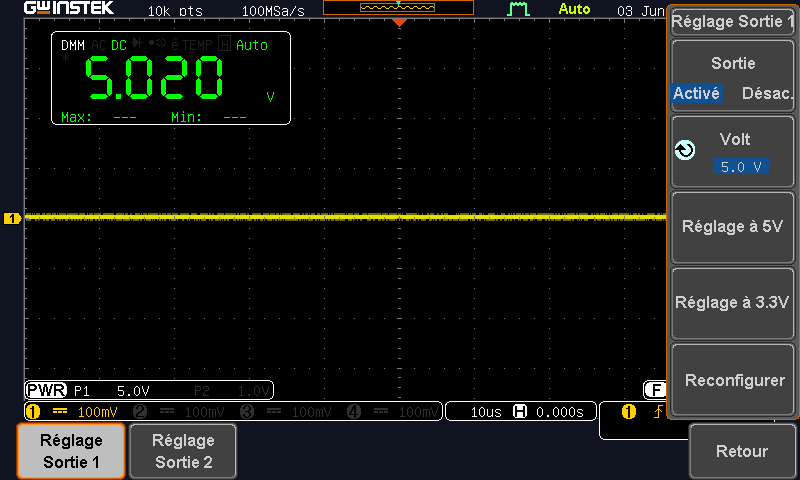800x480 pixels.
Task: Set Sortie to Activé
Action: coord(696,93)
